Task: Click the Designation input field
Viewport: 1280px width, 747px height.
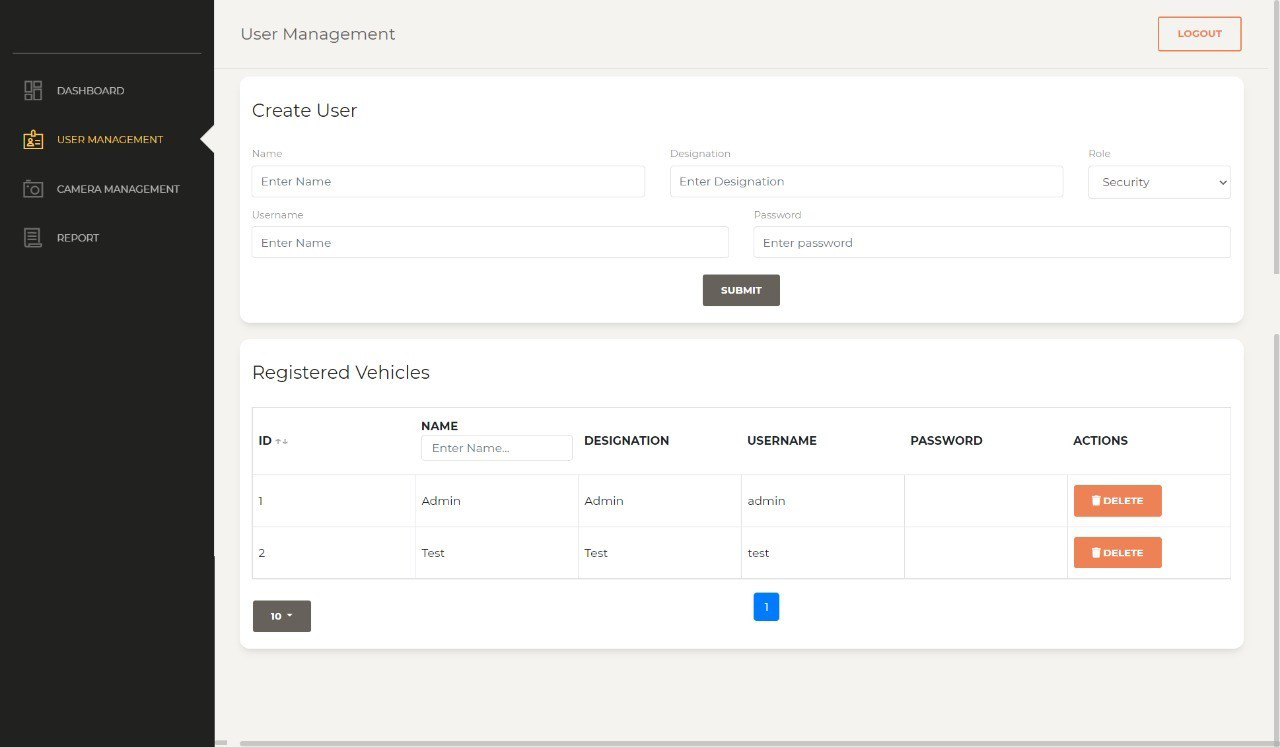Action: [866, 182]
